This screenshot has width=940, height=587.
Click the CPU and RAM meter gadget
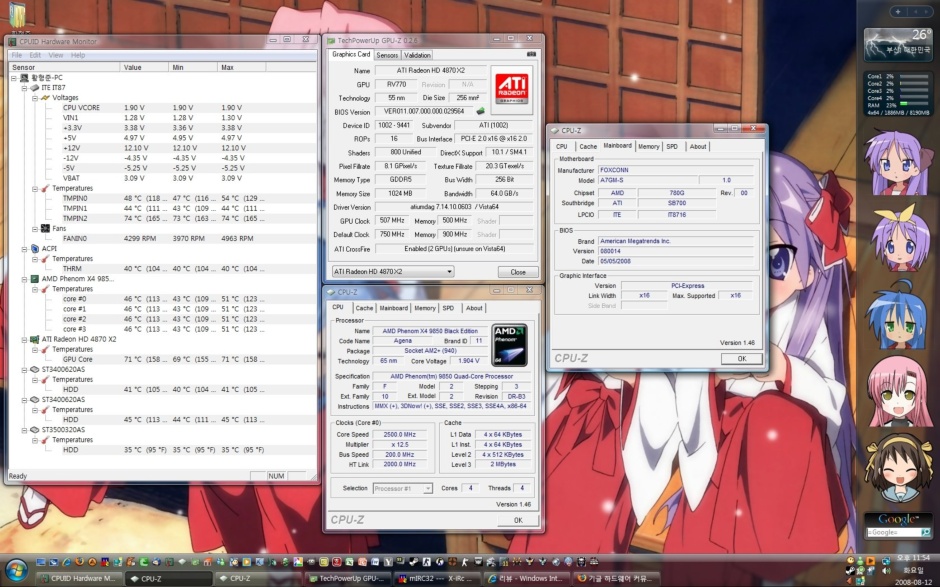coord(898,94)
